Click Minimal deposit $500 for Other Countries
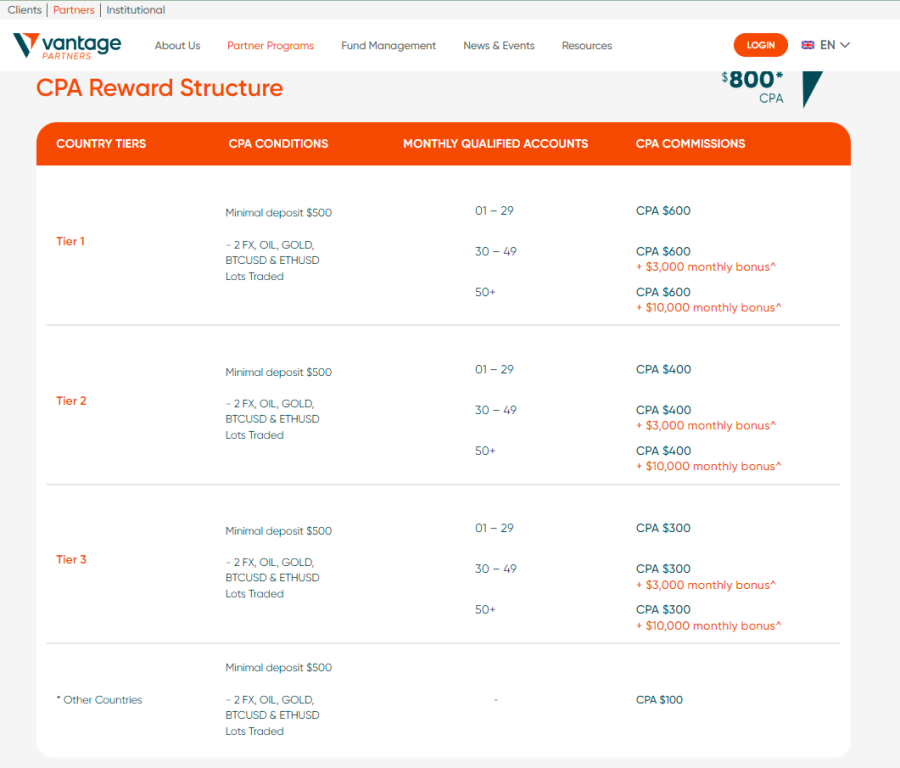 point(278,668)
